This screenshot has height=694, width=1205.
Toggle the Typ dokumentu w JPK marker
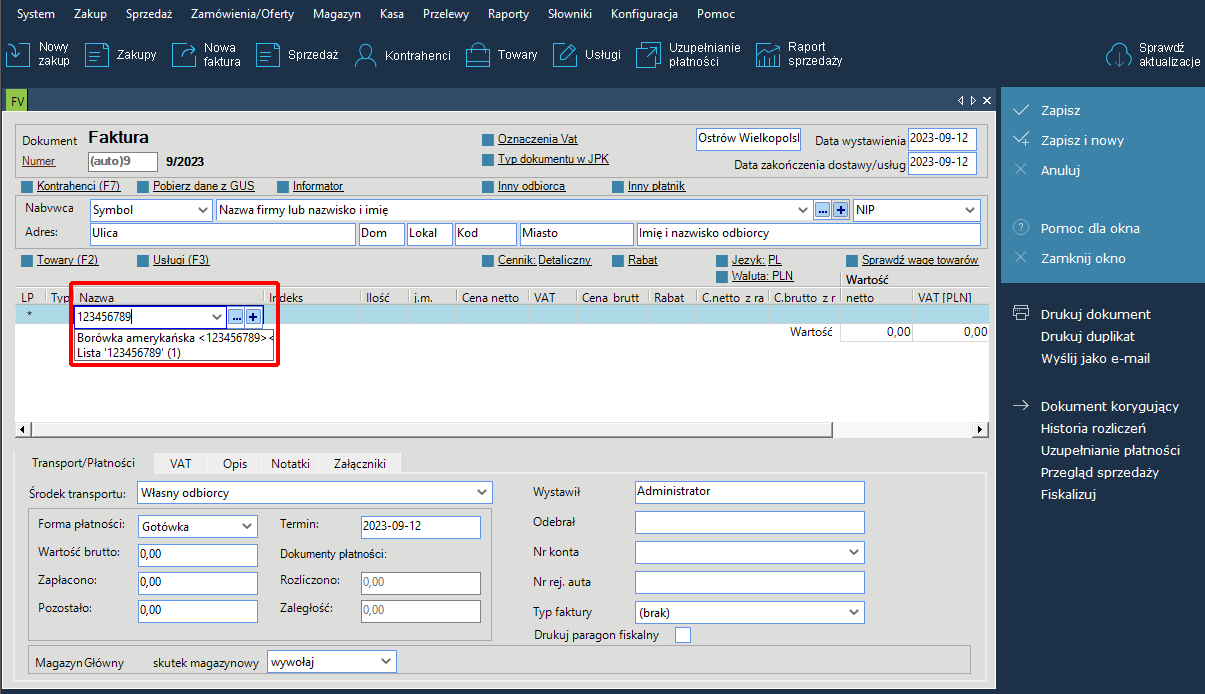click(x=488, y=160)
